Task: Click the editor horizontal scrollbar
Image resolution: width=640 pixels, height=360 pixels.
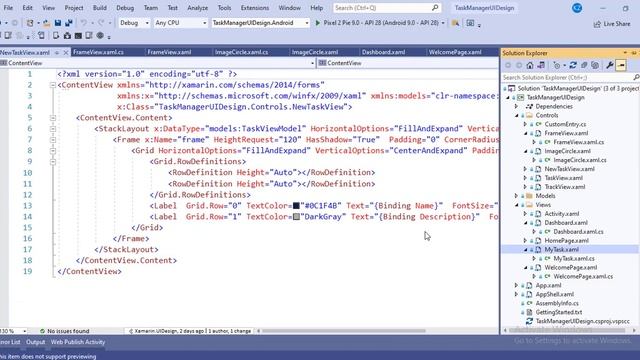Action: click(x=344, y=331)
